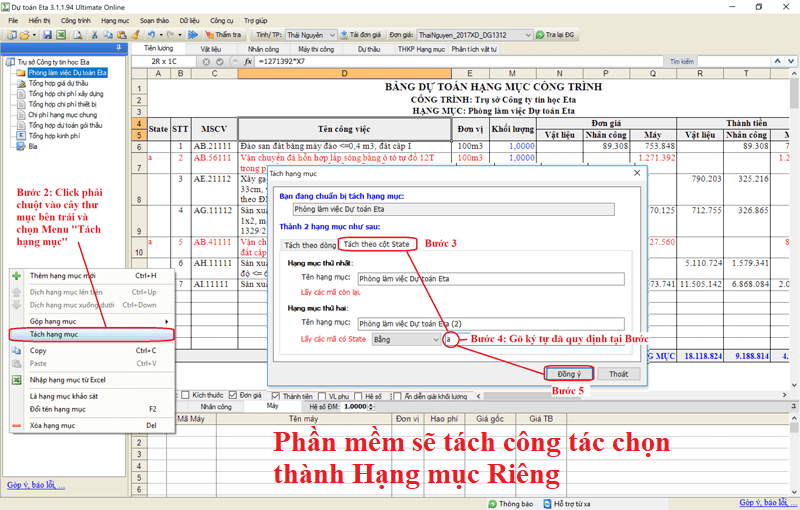Open the Soạn thảo menu
Viewport: 800px width, 510px height.
tap(154, 20)
